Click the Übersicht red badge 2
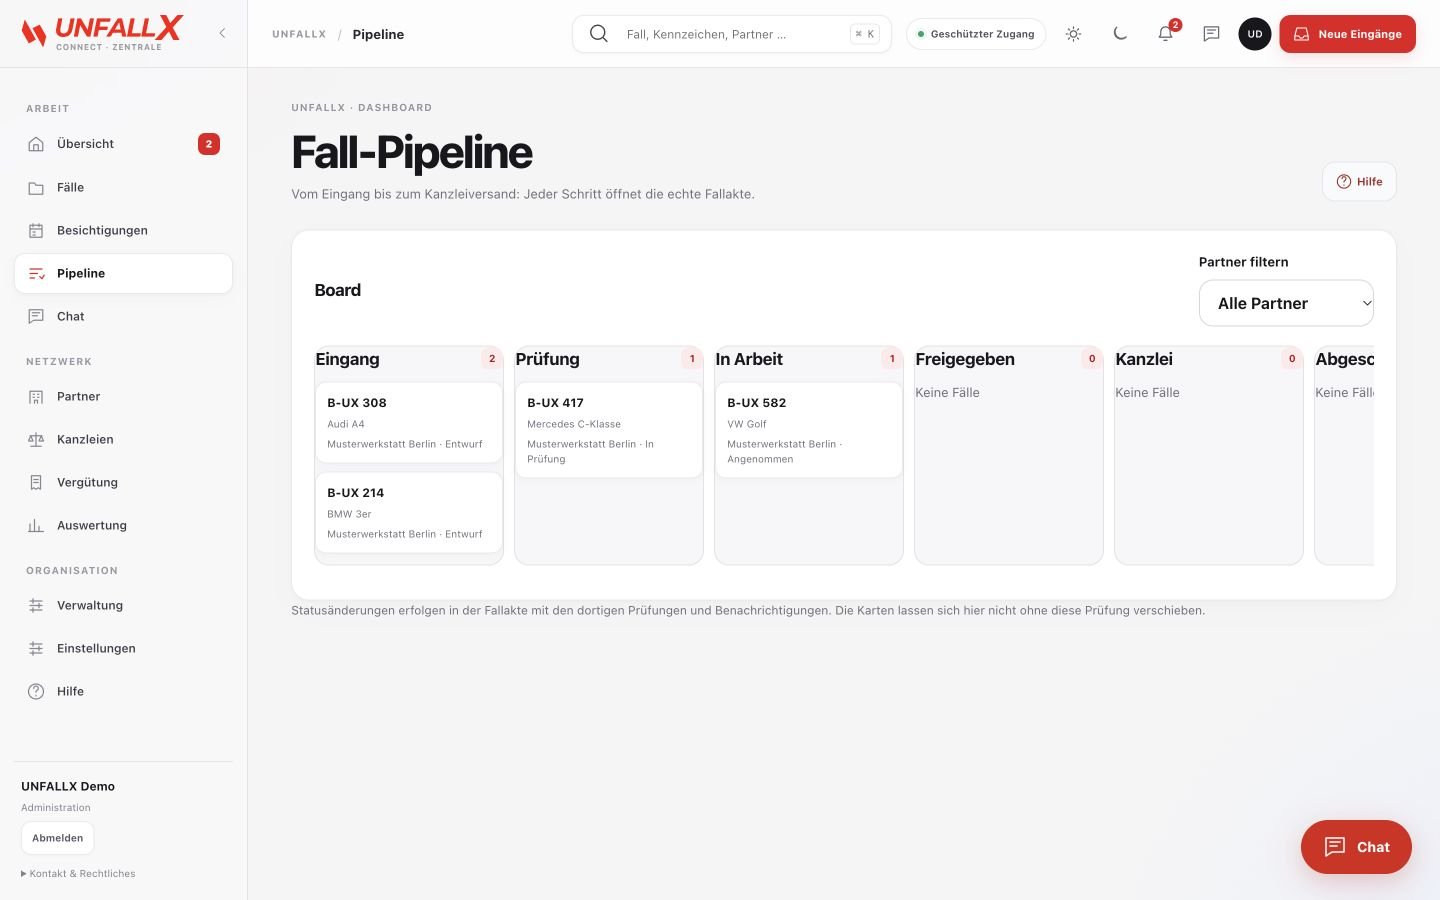This screenshot has height=900, width=1440. click(x=208, y=144)
